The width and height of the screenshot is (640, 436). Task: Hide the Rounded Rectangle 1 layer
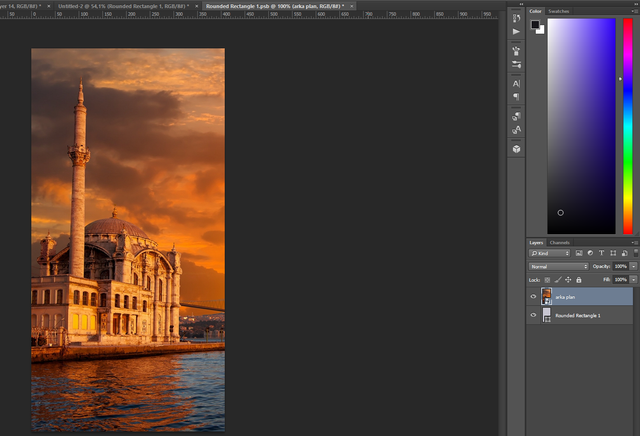pos(533,315)
